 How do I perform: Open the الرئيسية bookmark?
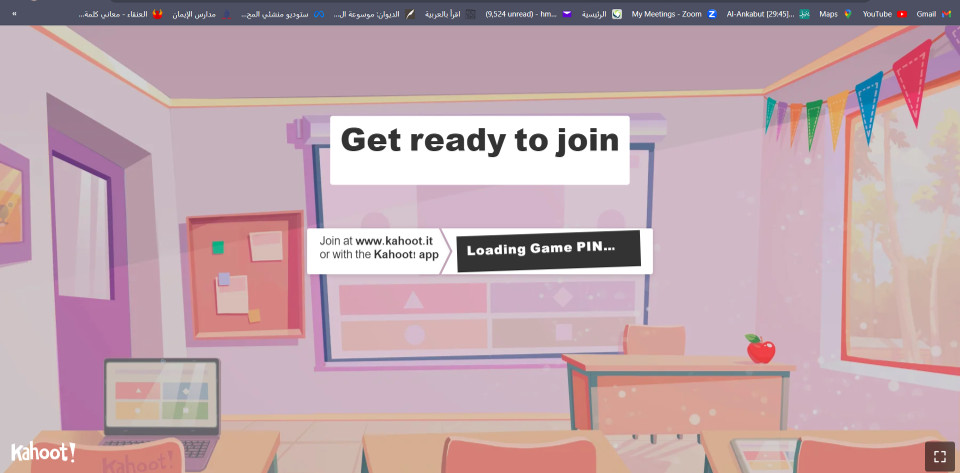tap(601, 13)
